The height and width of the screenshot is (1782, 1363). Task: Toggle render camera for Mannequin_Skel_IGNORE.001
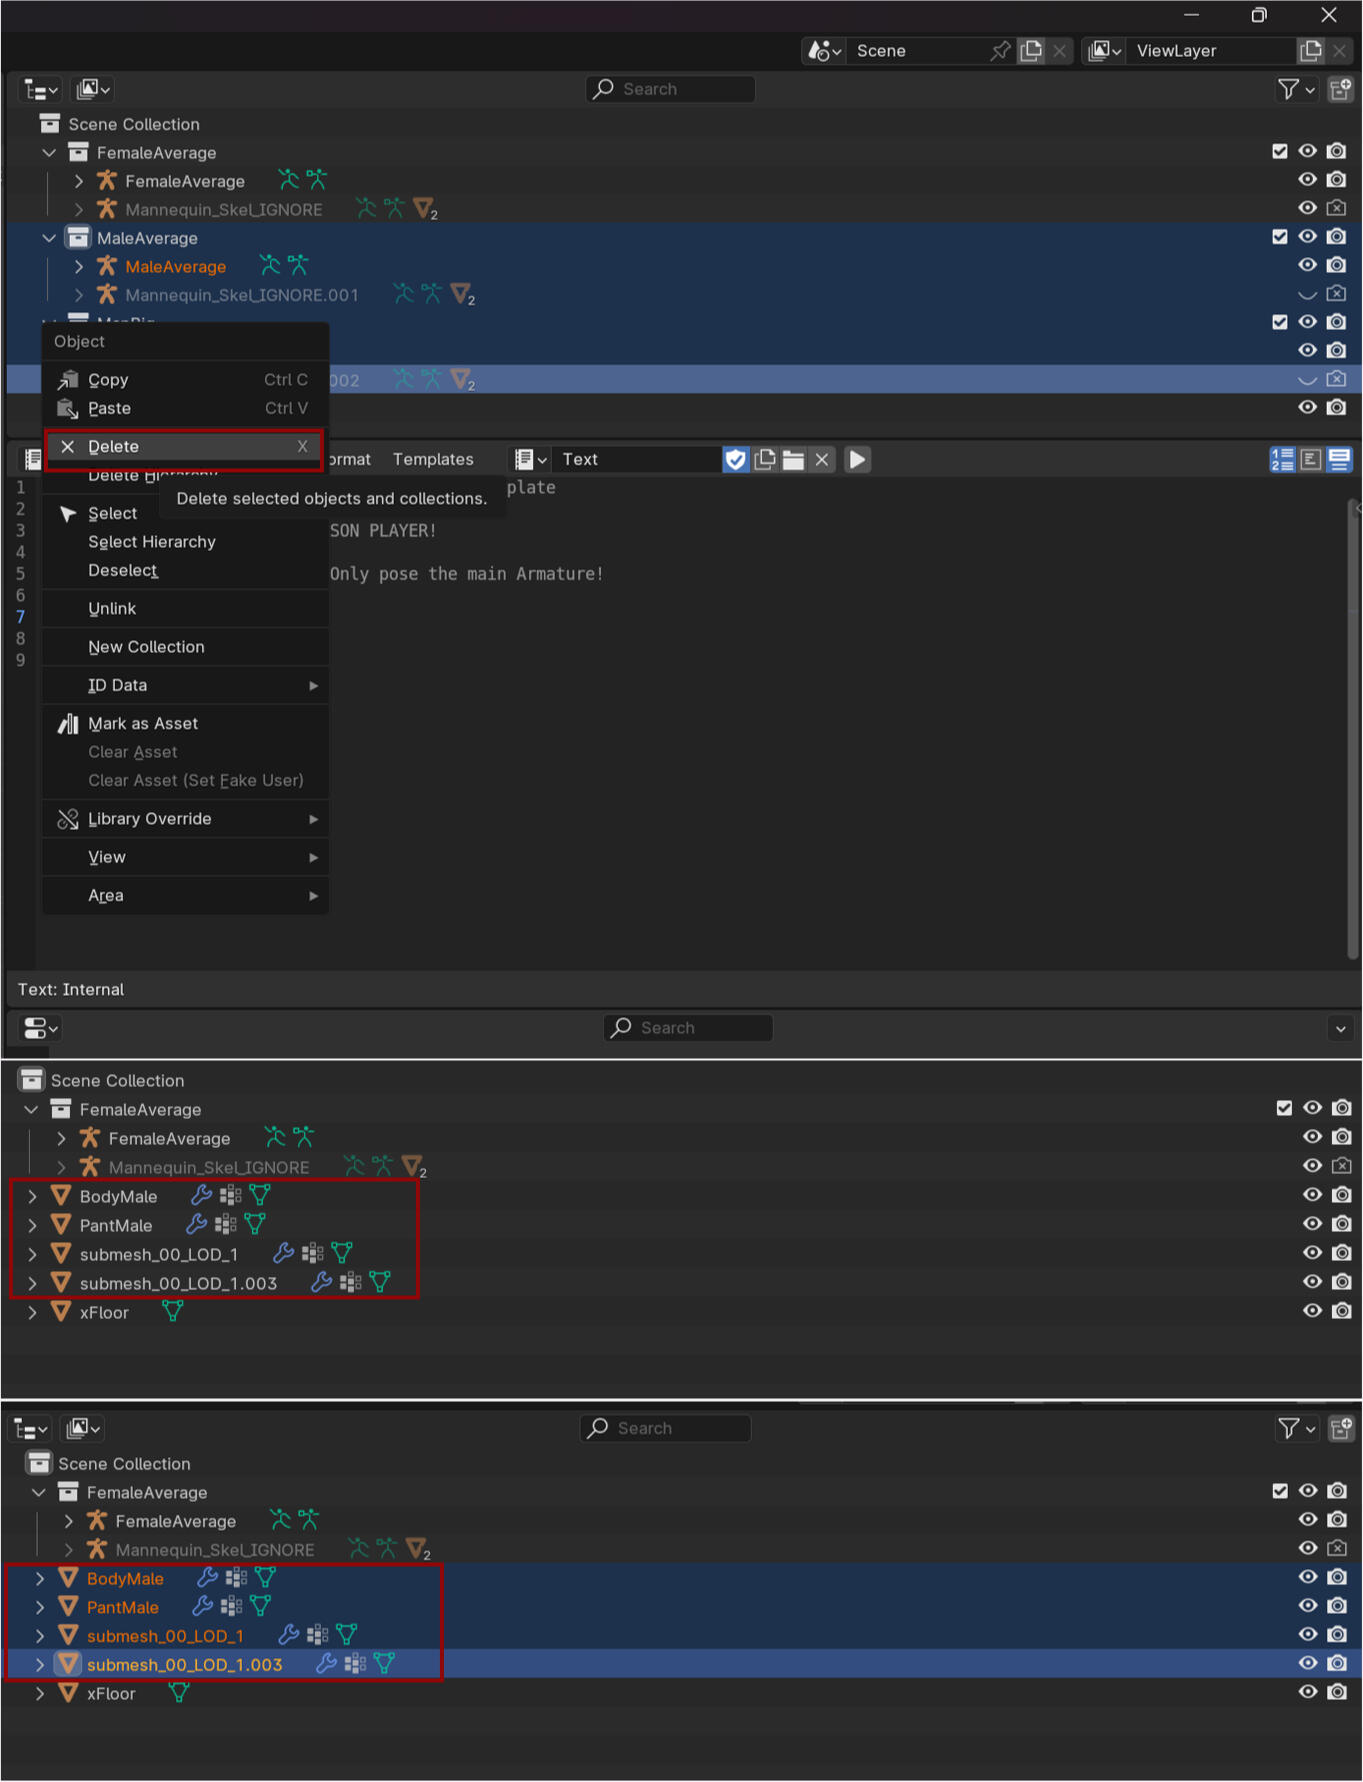(1336, 294)
